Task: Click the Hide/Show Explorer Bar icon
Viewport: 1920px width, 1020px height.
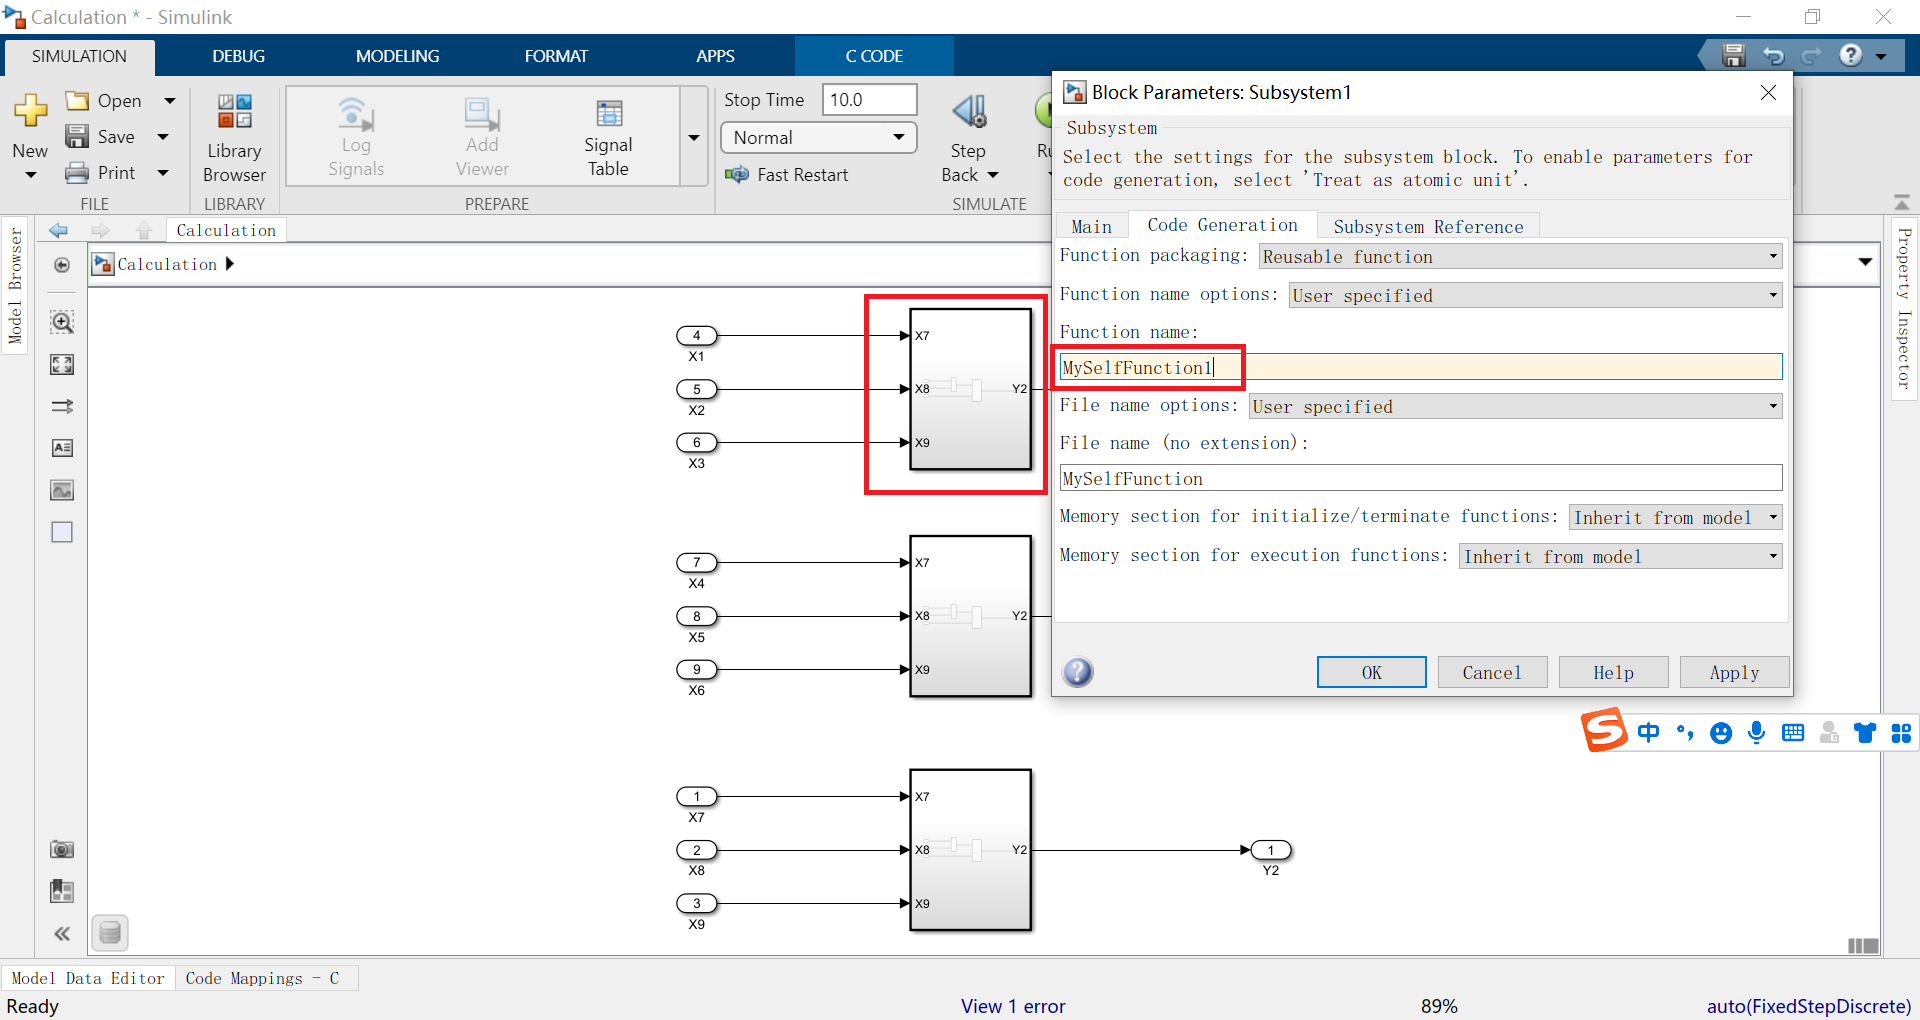Action: click(62, 265)
